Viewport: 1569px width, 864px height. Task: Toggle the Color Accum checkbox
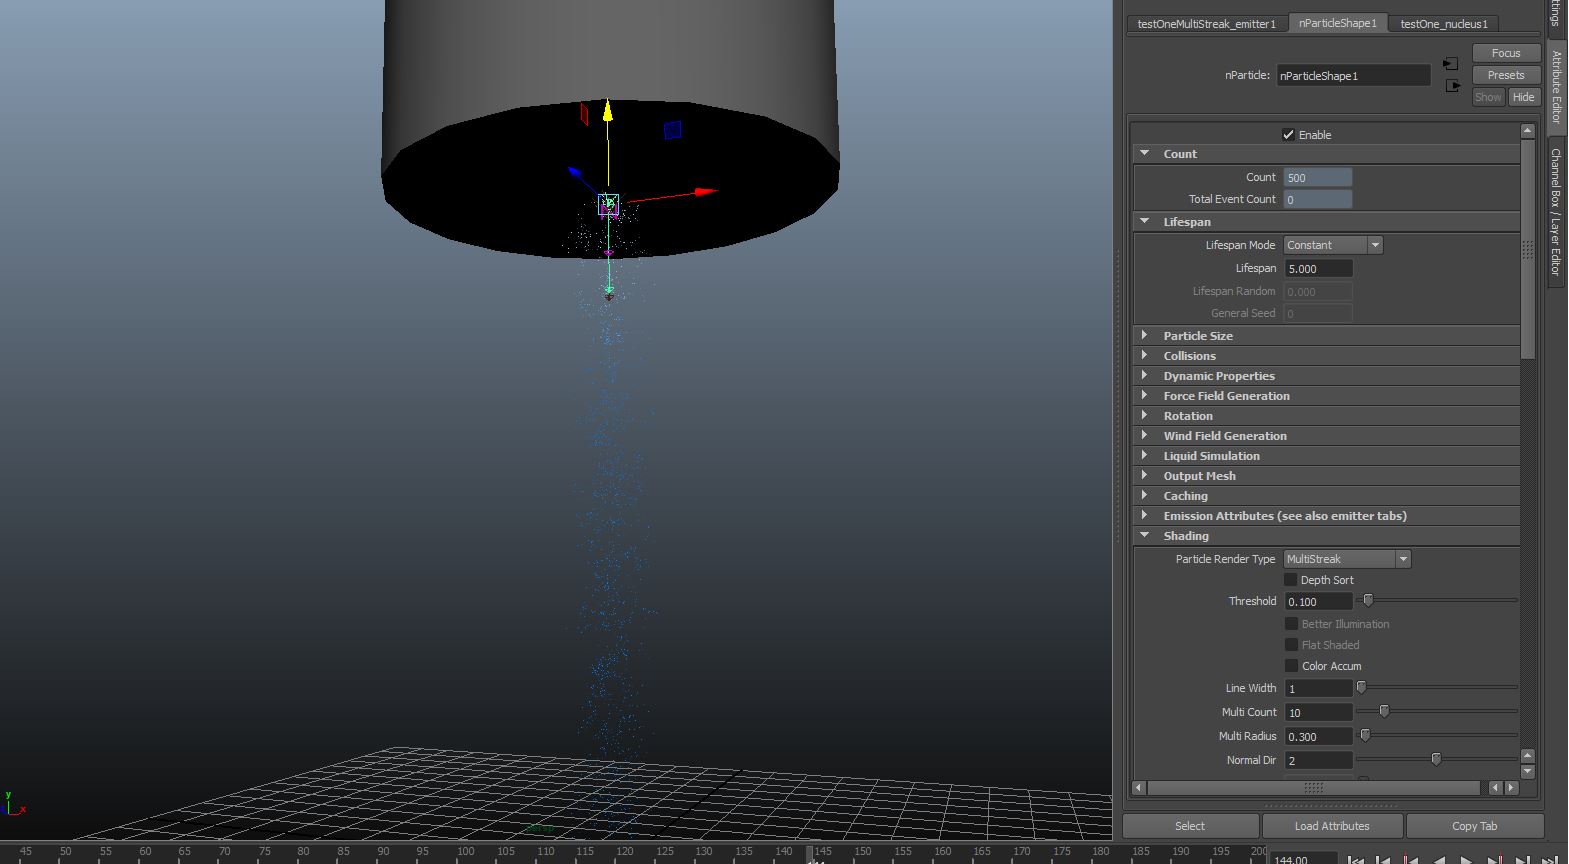(x=1291, y=666)
